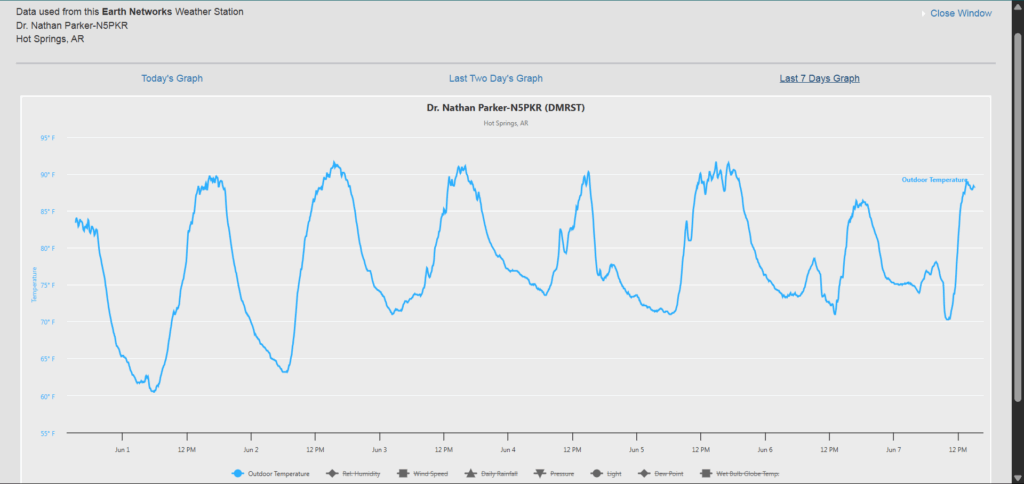Select the Last 7 Days Graph tab
This screenshot has height=484, width=1024.
click(x=819, y=78)
